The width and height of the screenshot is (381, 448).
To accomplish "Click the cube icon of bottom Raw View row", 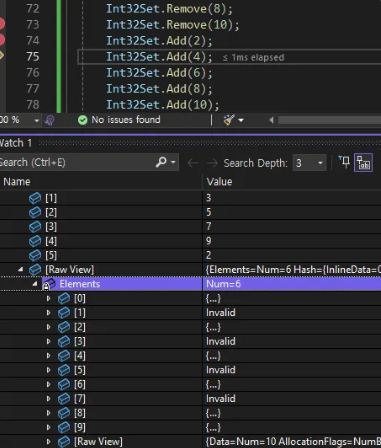I will (x=64, y=442).
